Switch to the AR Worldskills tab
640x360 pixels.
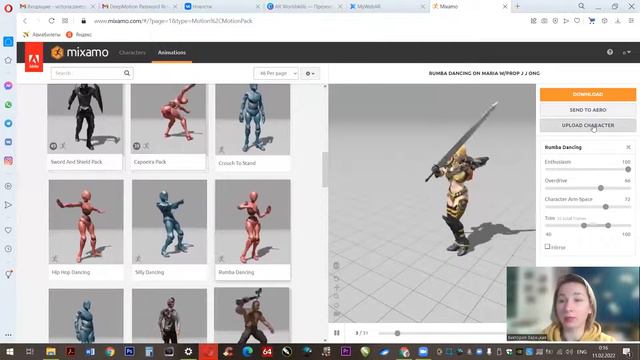(303, 7)
